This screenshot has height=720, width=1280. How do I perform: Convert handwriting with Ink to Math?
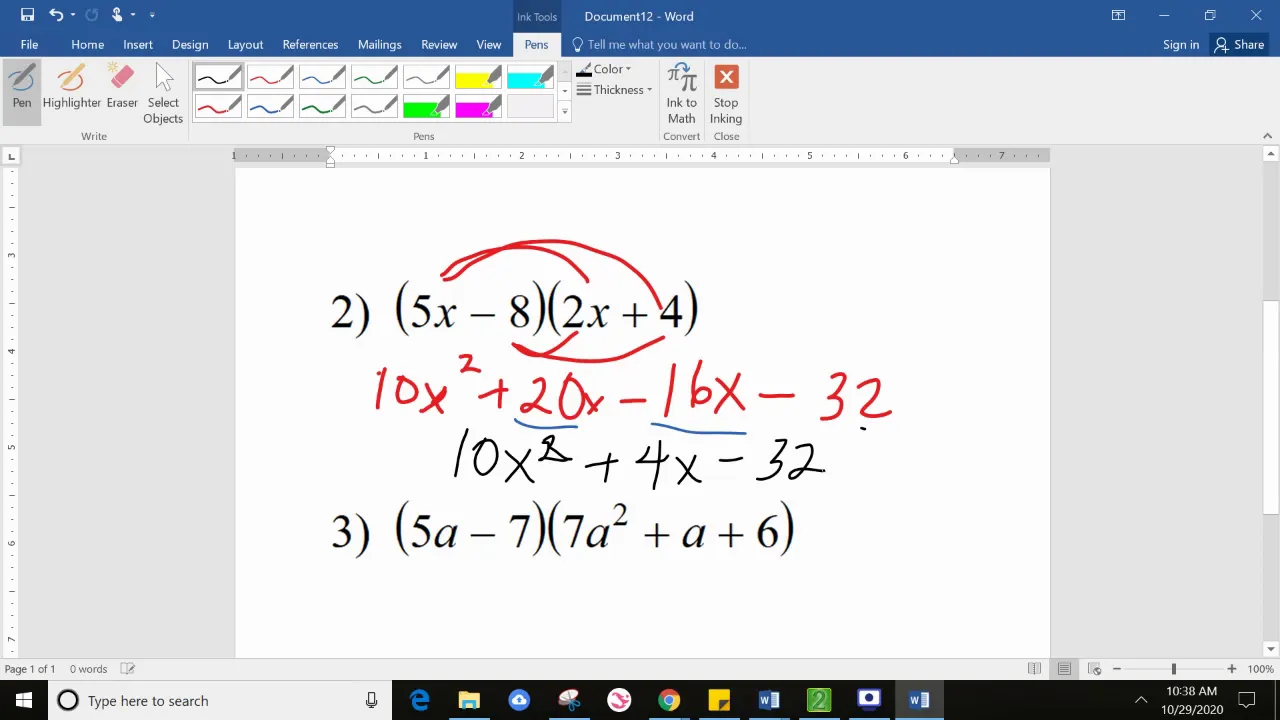point(682,94)
